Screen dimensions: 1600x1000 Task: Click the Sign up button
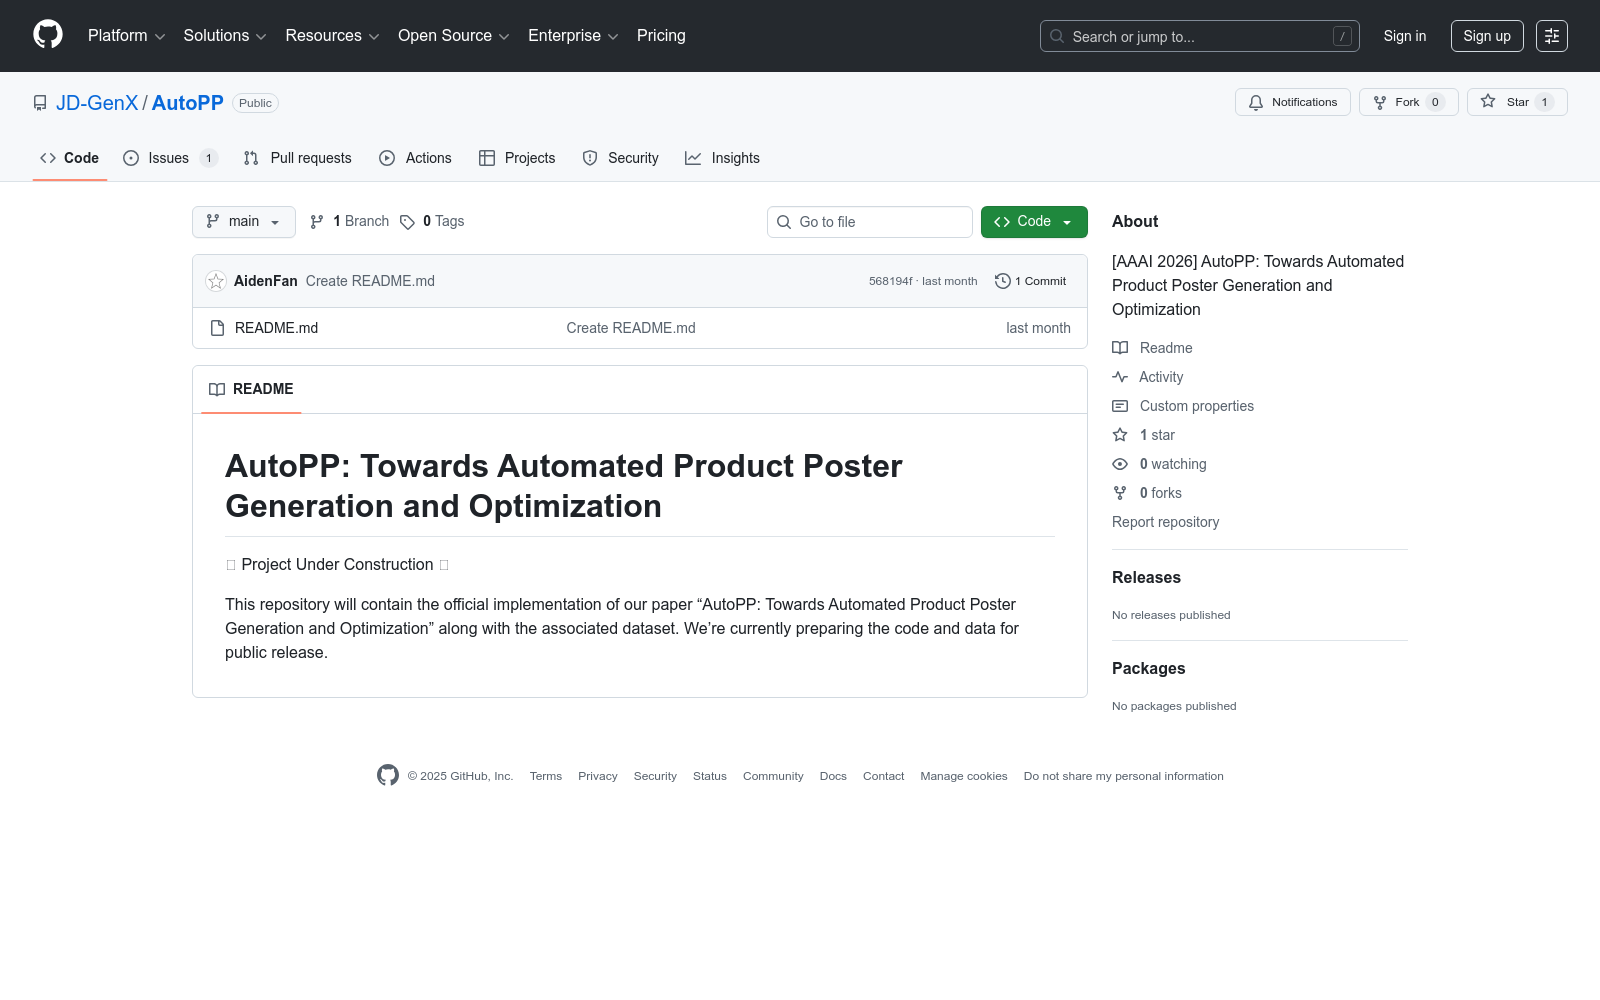click(x=1487, y=36)
